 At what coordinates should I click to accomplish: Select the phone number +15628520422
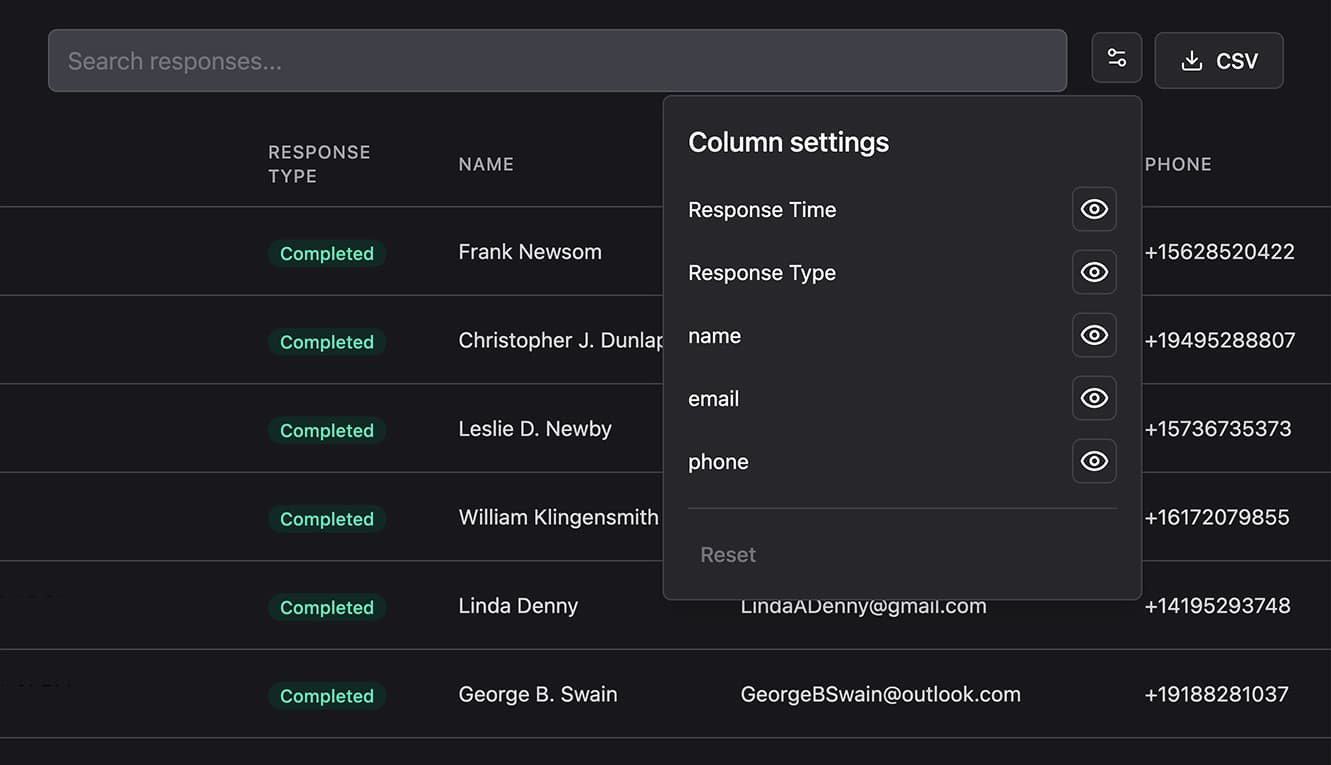tap(1219, 251)
